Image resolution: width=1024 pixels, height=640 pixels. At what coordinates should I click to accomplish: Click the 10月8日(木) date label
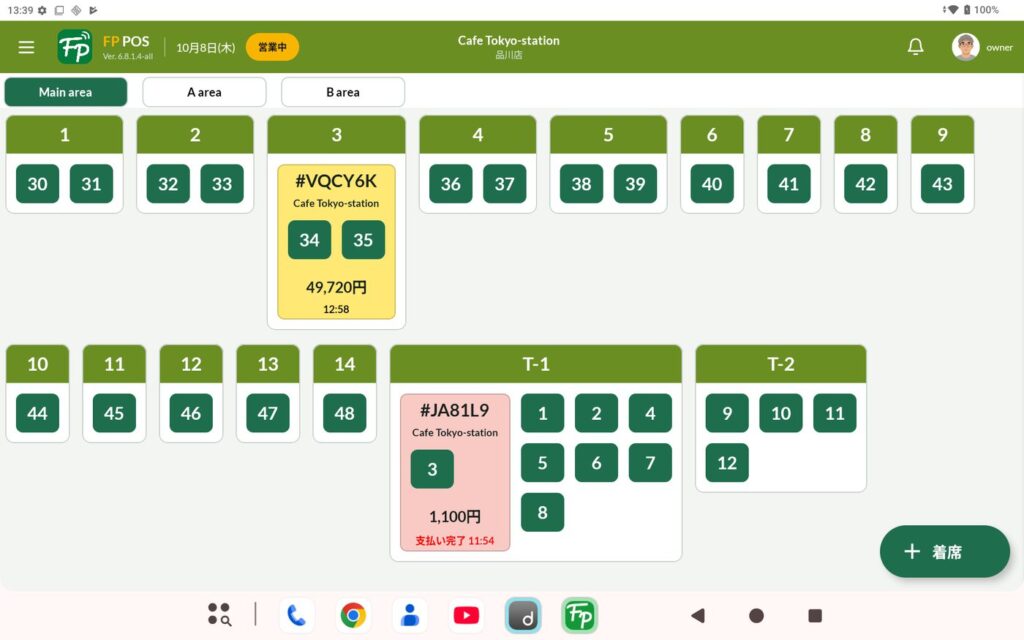[206, 48]
